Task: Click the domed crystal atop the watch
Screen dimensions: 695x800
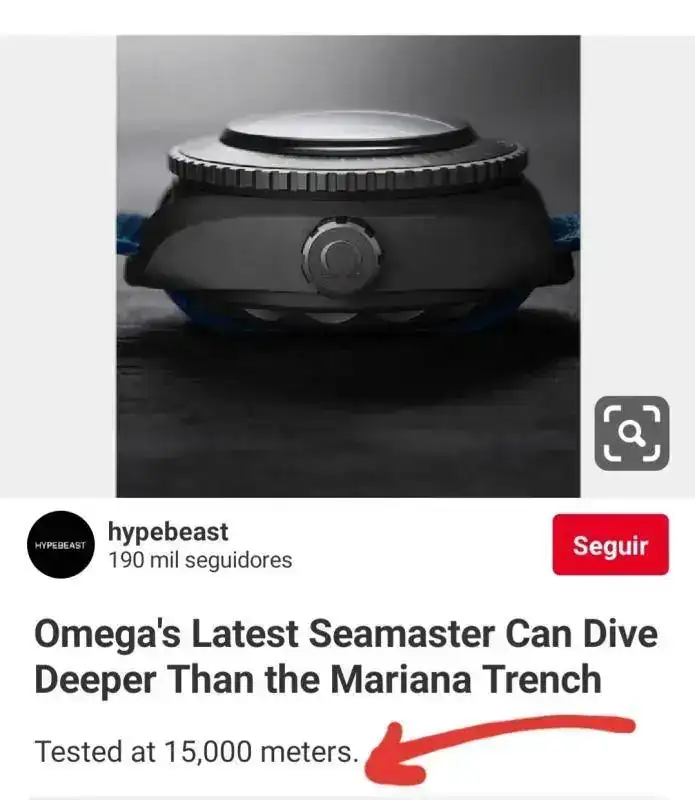Action: pyautogui.click(x=346, y=130)
